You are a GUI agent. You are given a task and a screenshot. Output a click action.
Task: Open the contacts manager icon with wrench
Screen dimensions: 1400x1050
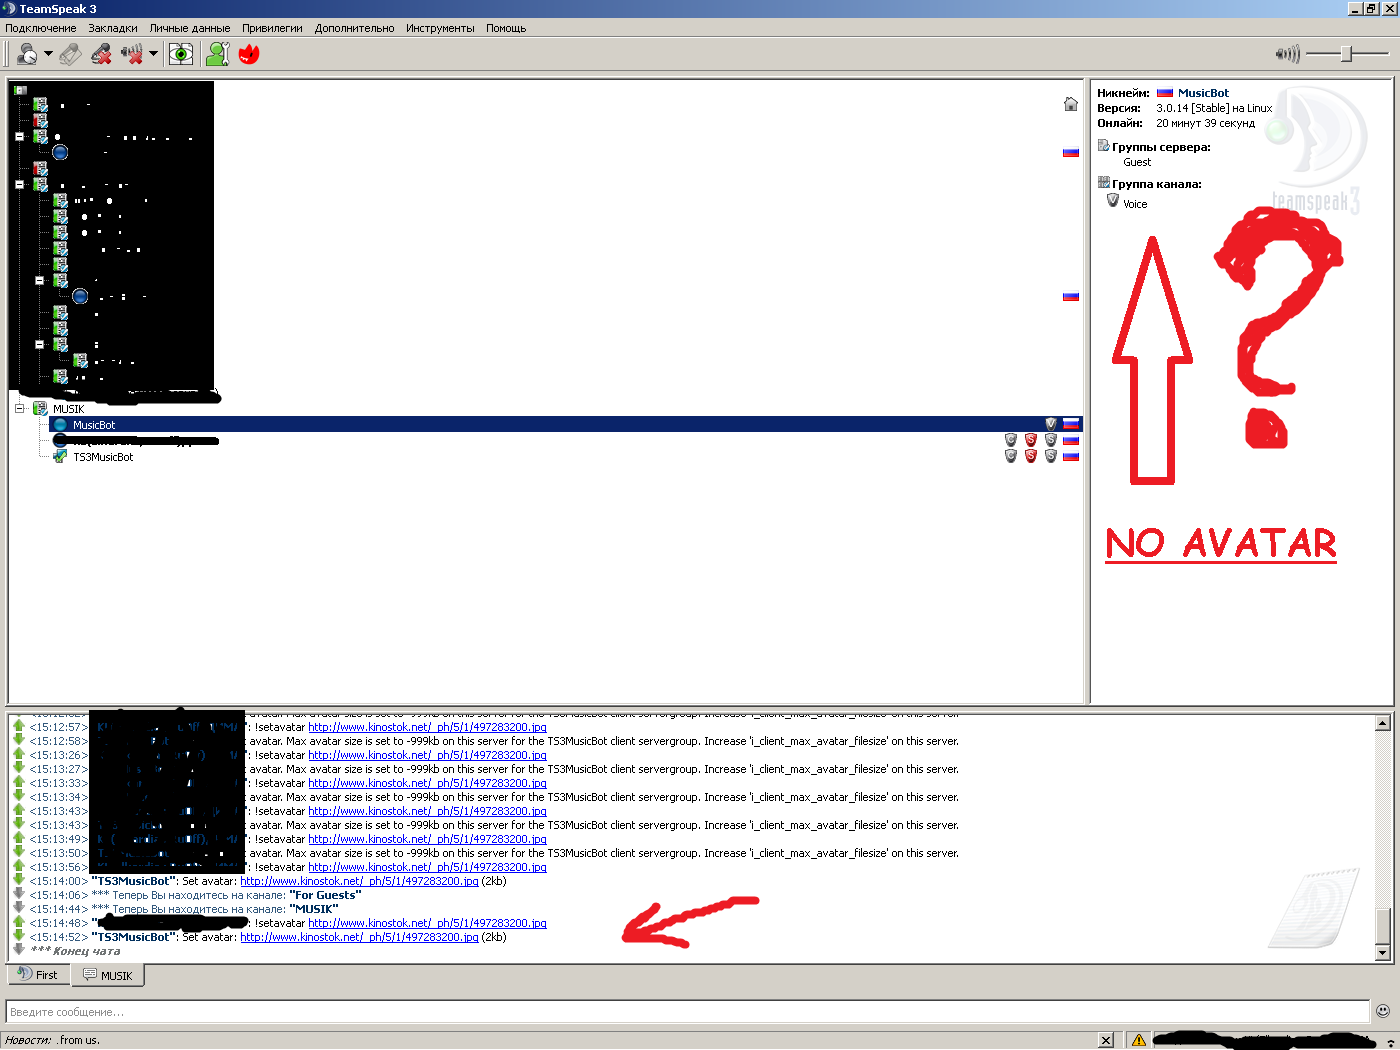coord(218,54)
